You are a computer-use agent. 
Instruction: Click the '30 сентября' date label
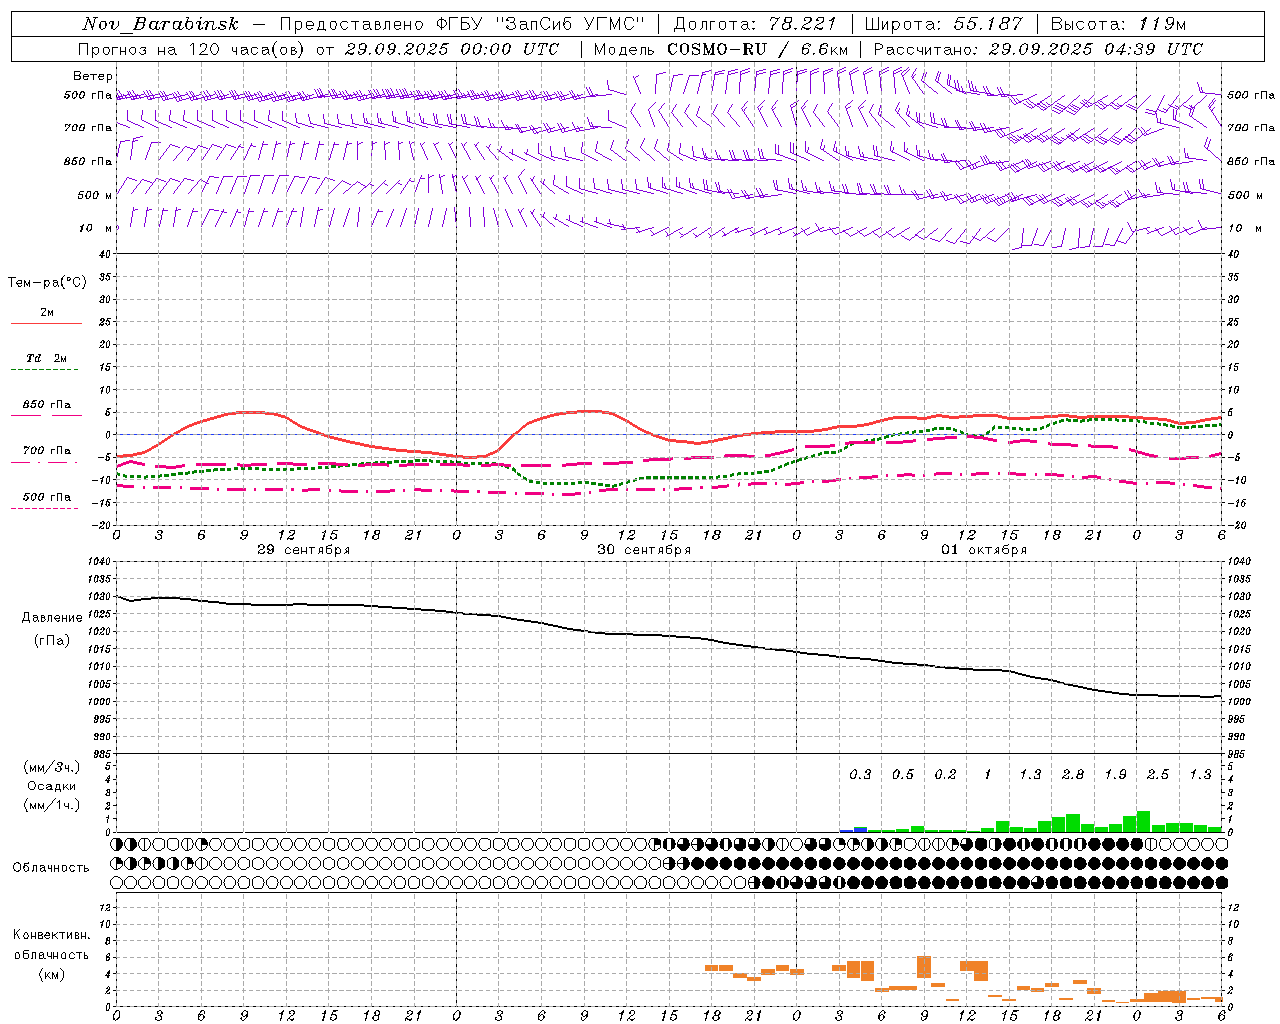point(644,550)
